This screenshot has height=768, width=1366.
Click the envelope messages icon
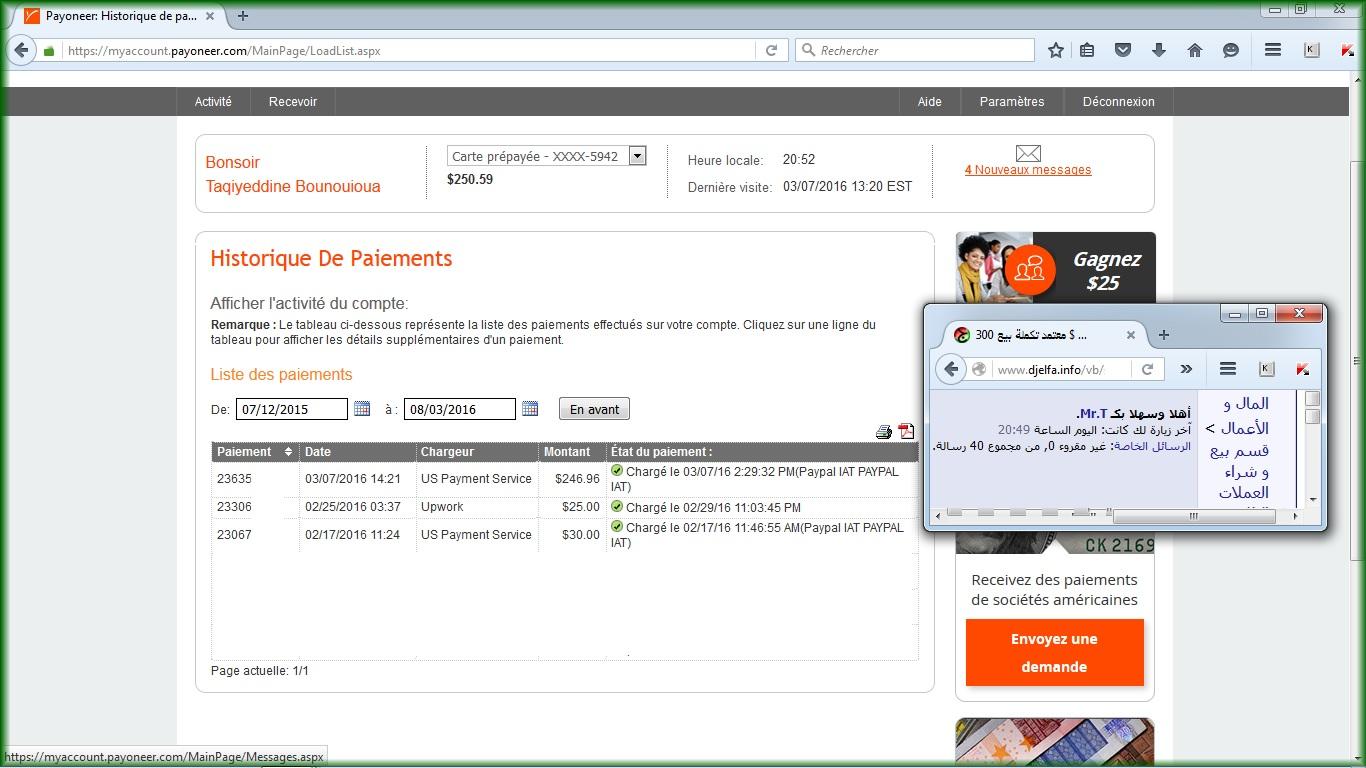pyautogui.click(x=1028, y=153)
